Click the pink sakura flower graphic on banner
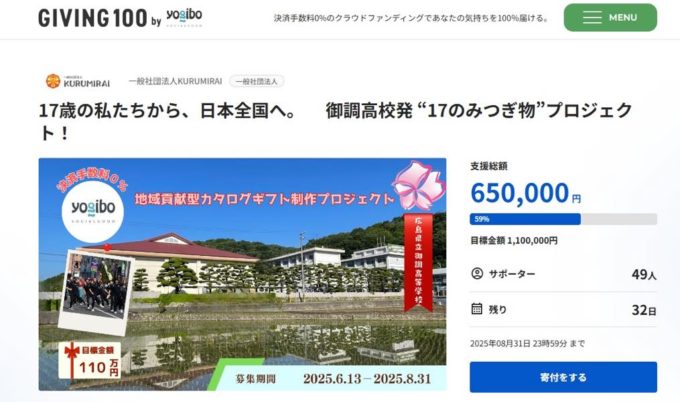The image size is (680, 402). click(418, 185)
